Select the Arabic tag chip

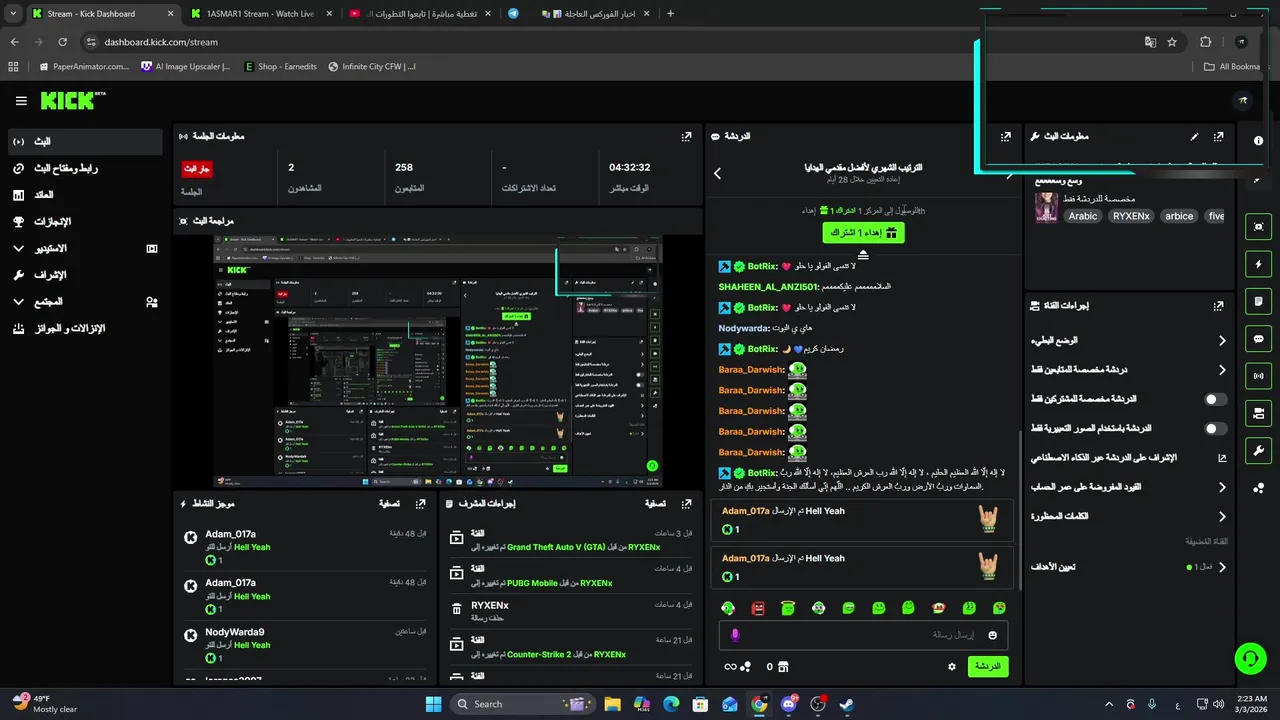(1083, 216)
